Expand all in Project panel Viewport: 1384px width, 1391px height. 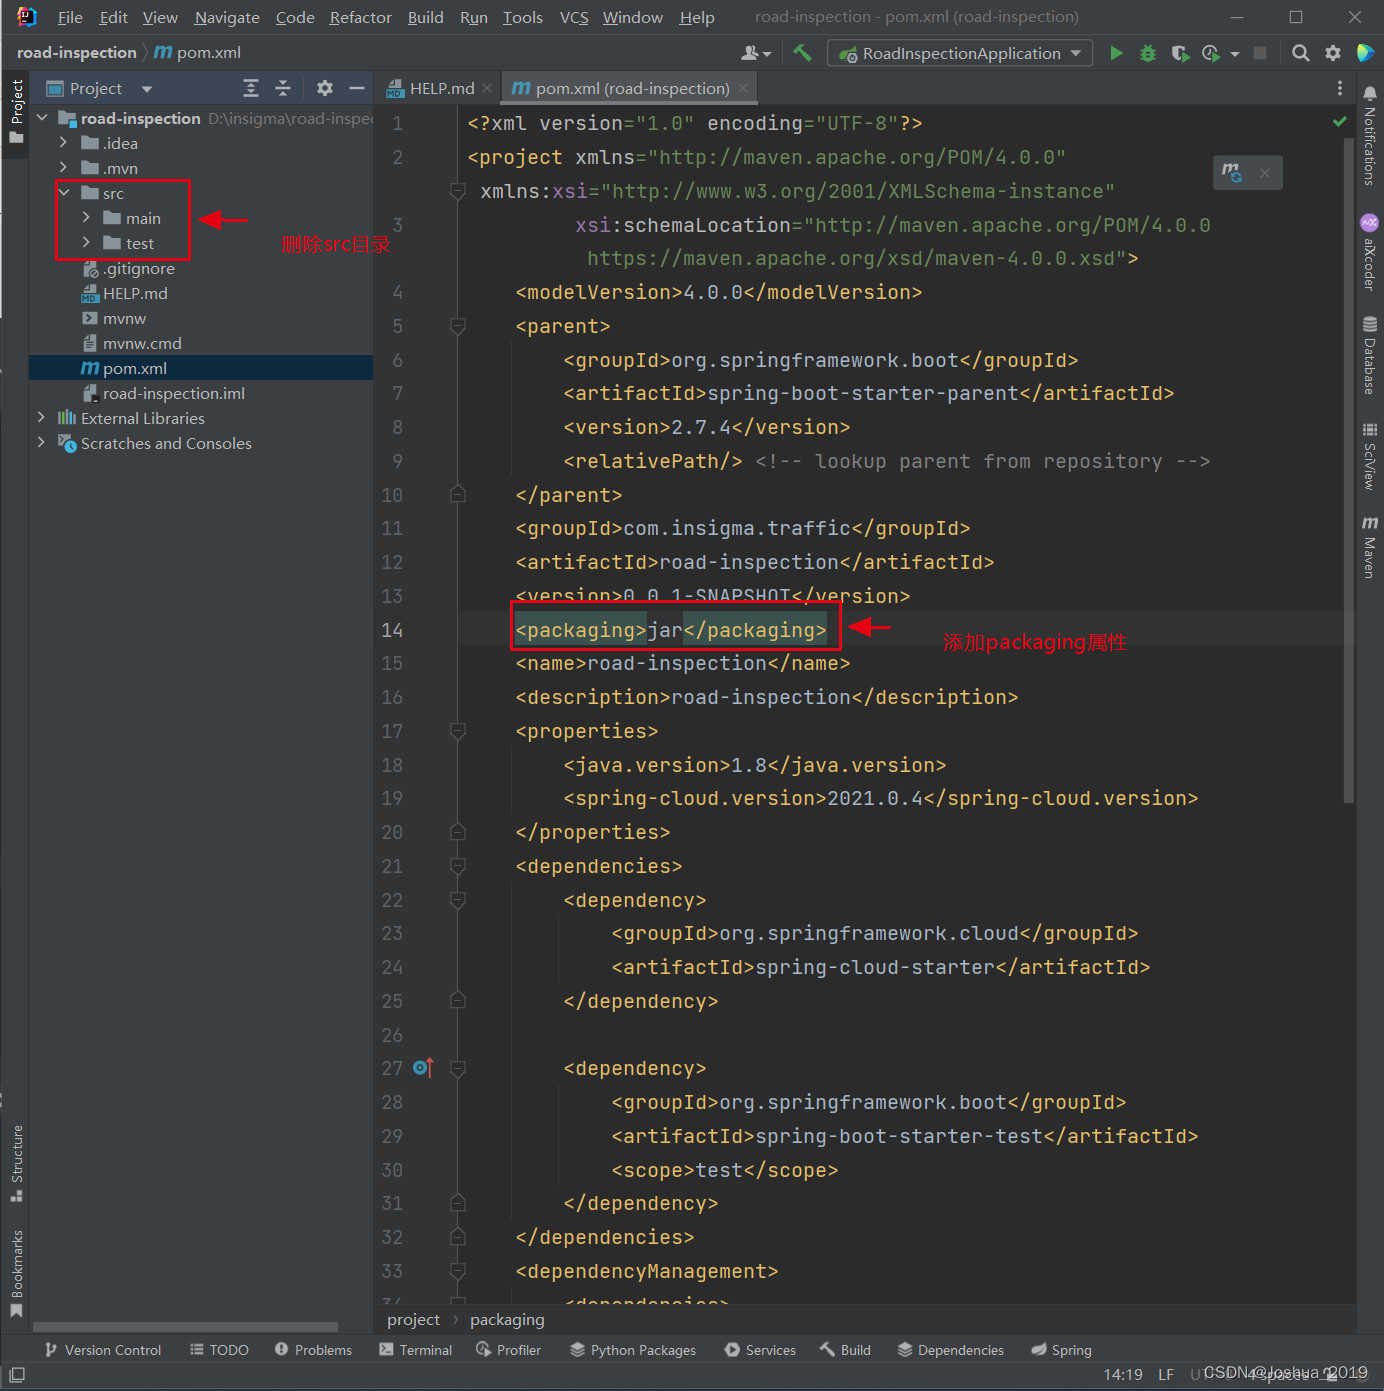pyautogui.click(x=251, y=88)
